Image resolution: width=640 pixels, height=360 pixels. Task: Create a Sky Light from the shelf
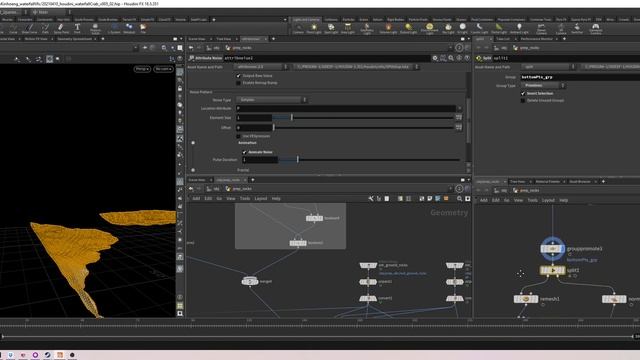(448, 29)
